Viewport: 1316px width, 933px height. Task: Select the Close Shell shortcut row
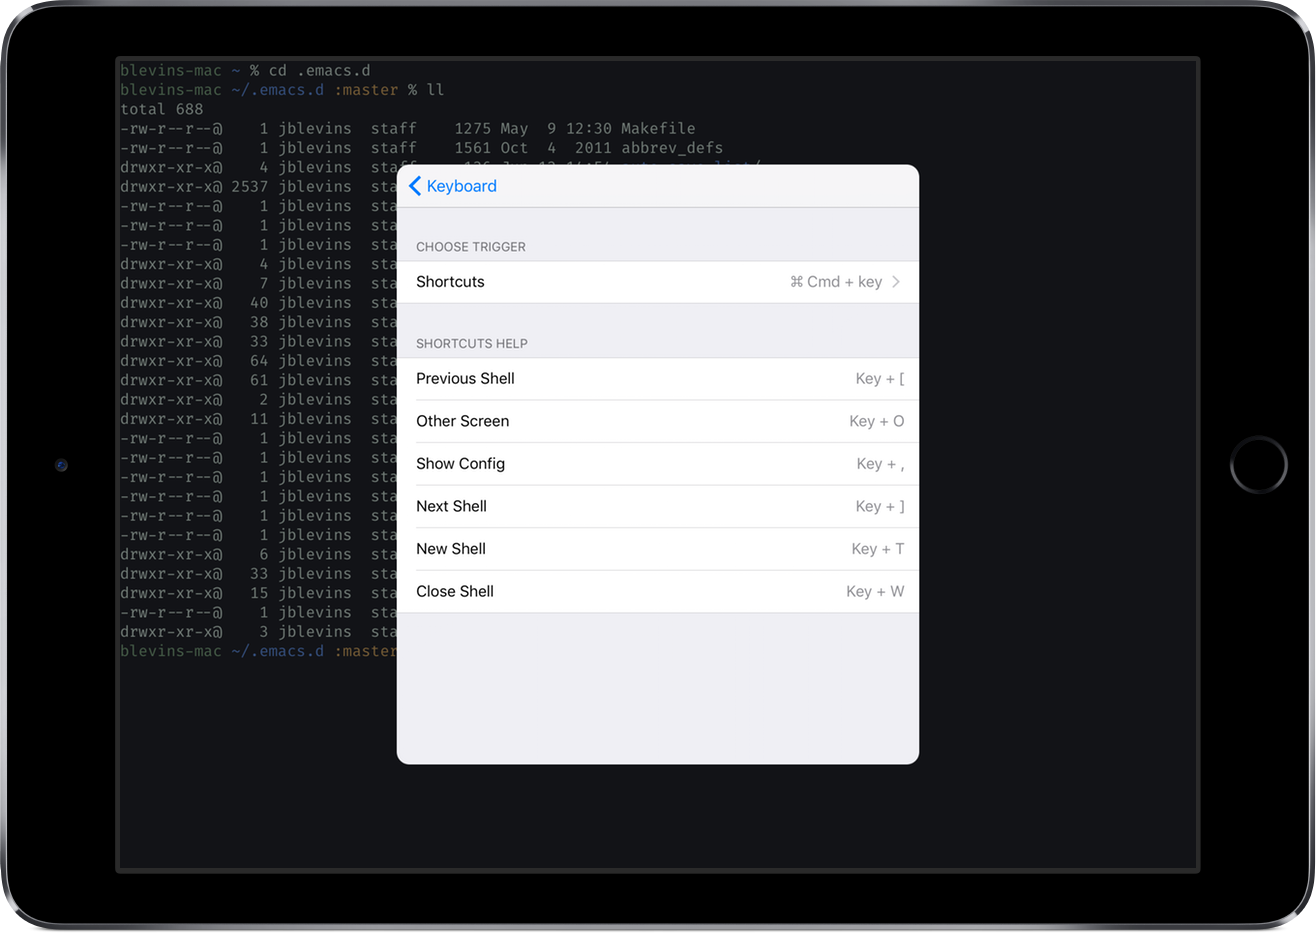[658, 591]
